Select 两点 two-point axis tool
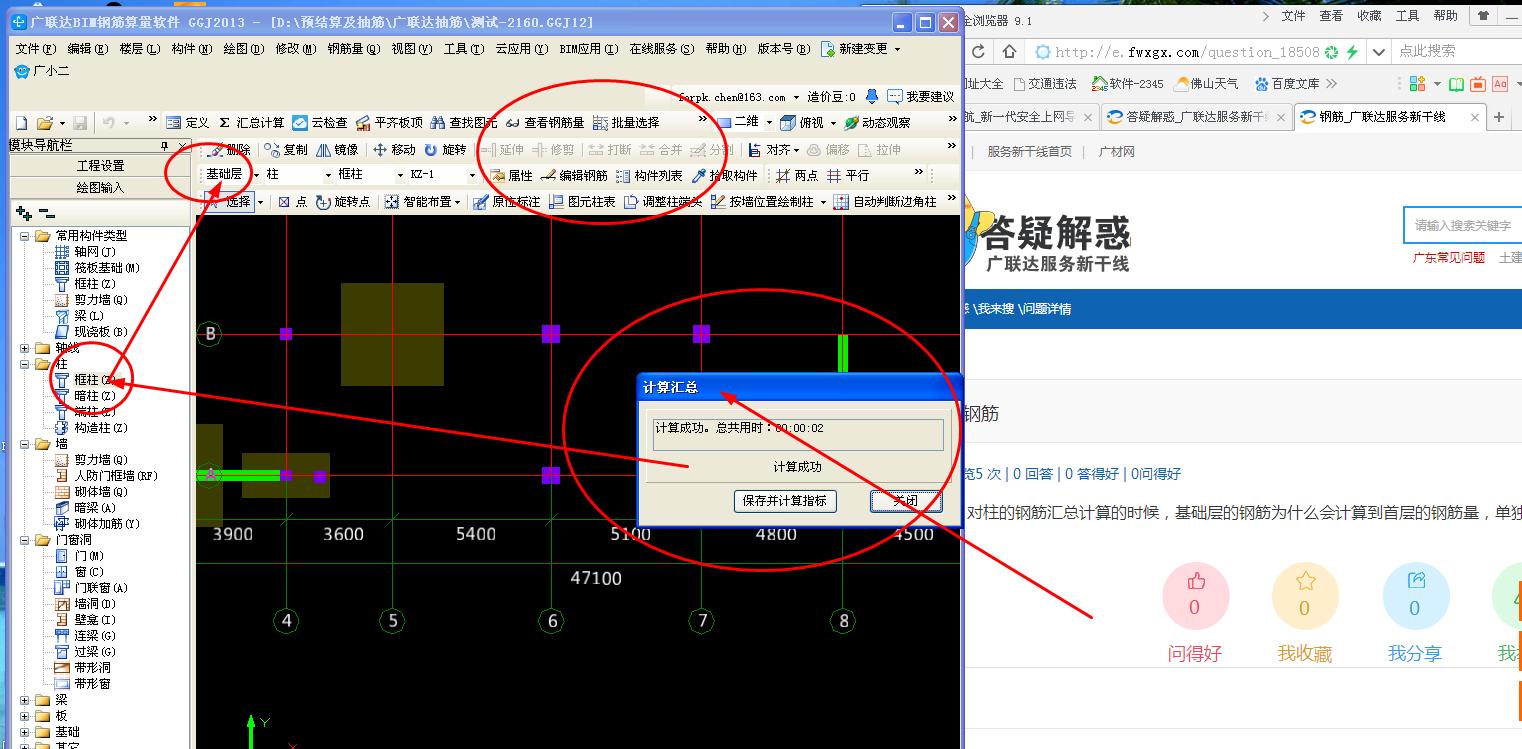The image size is (1522, 749). (797, 175)
